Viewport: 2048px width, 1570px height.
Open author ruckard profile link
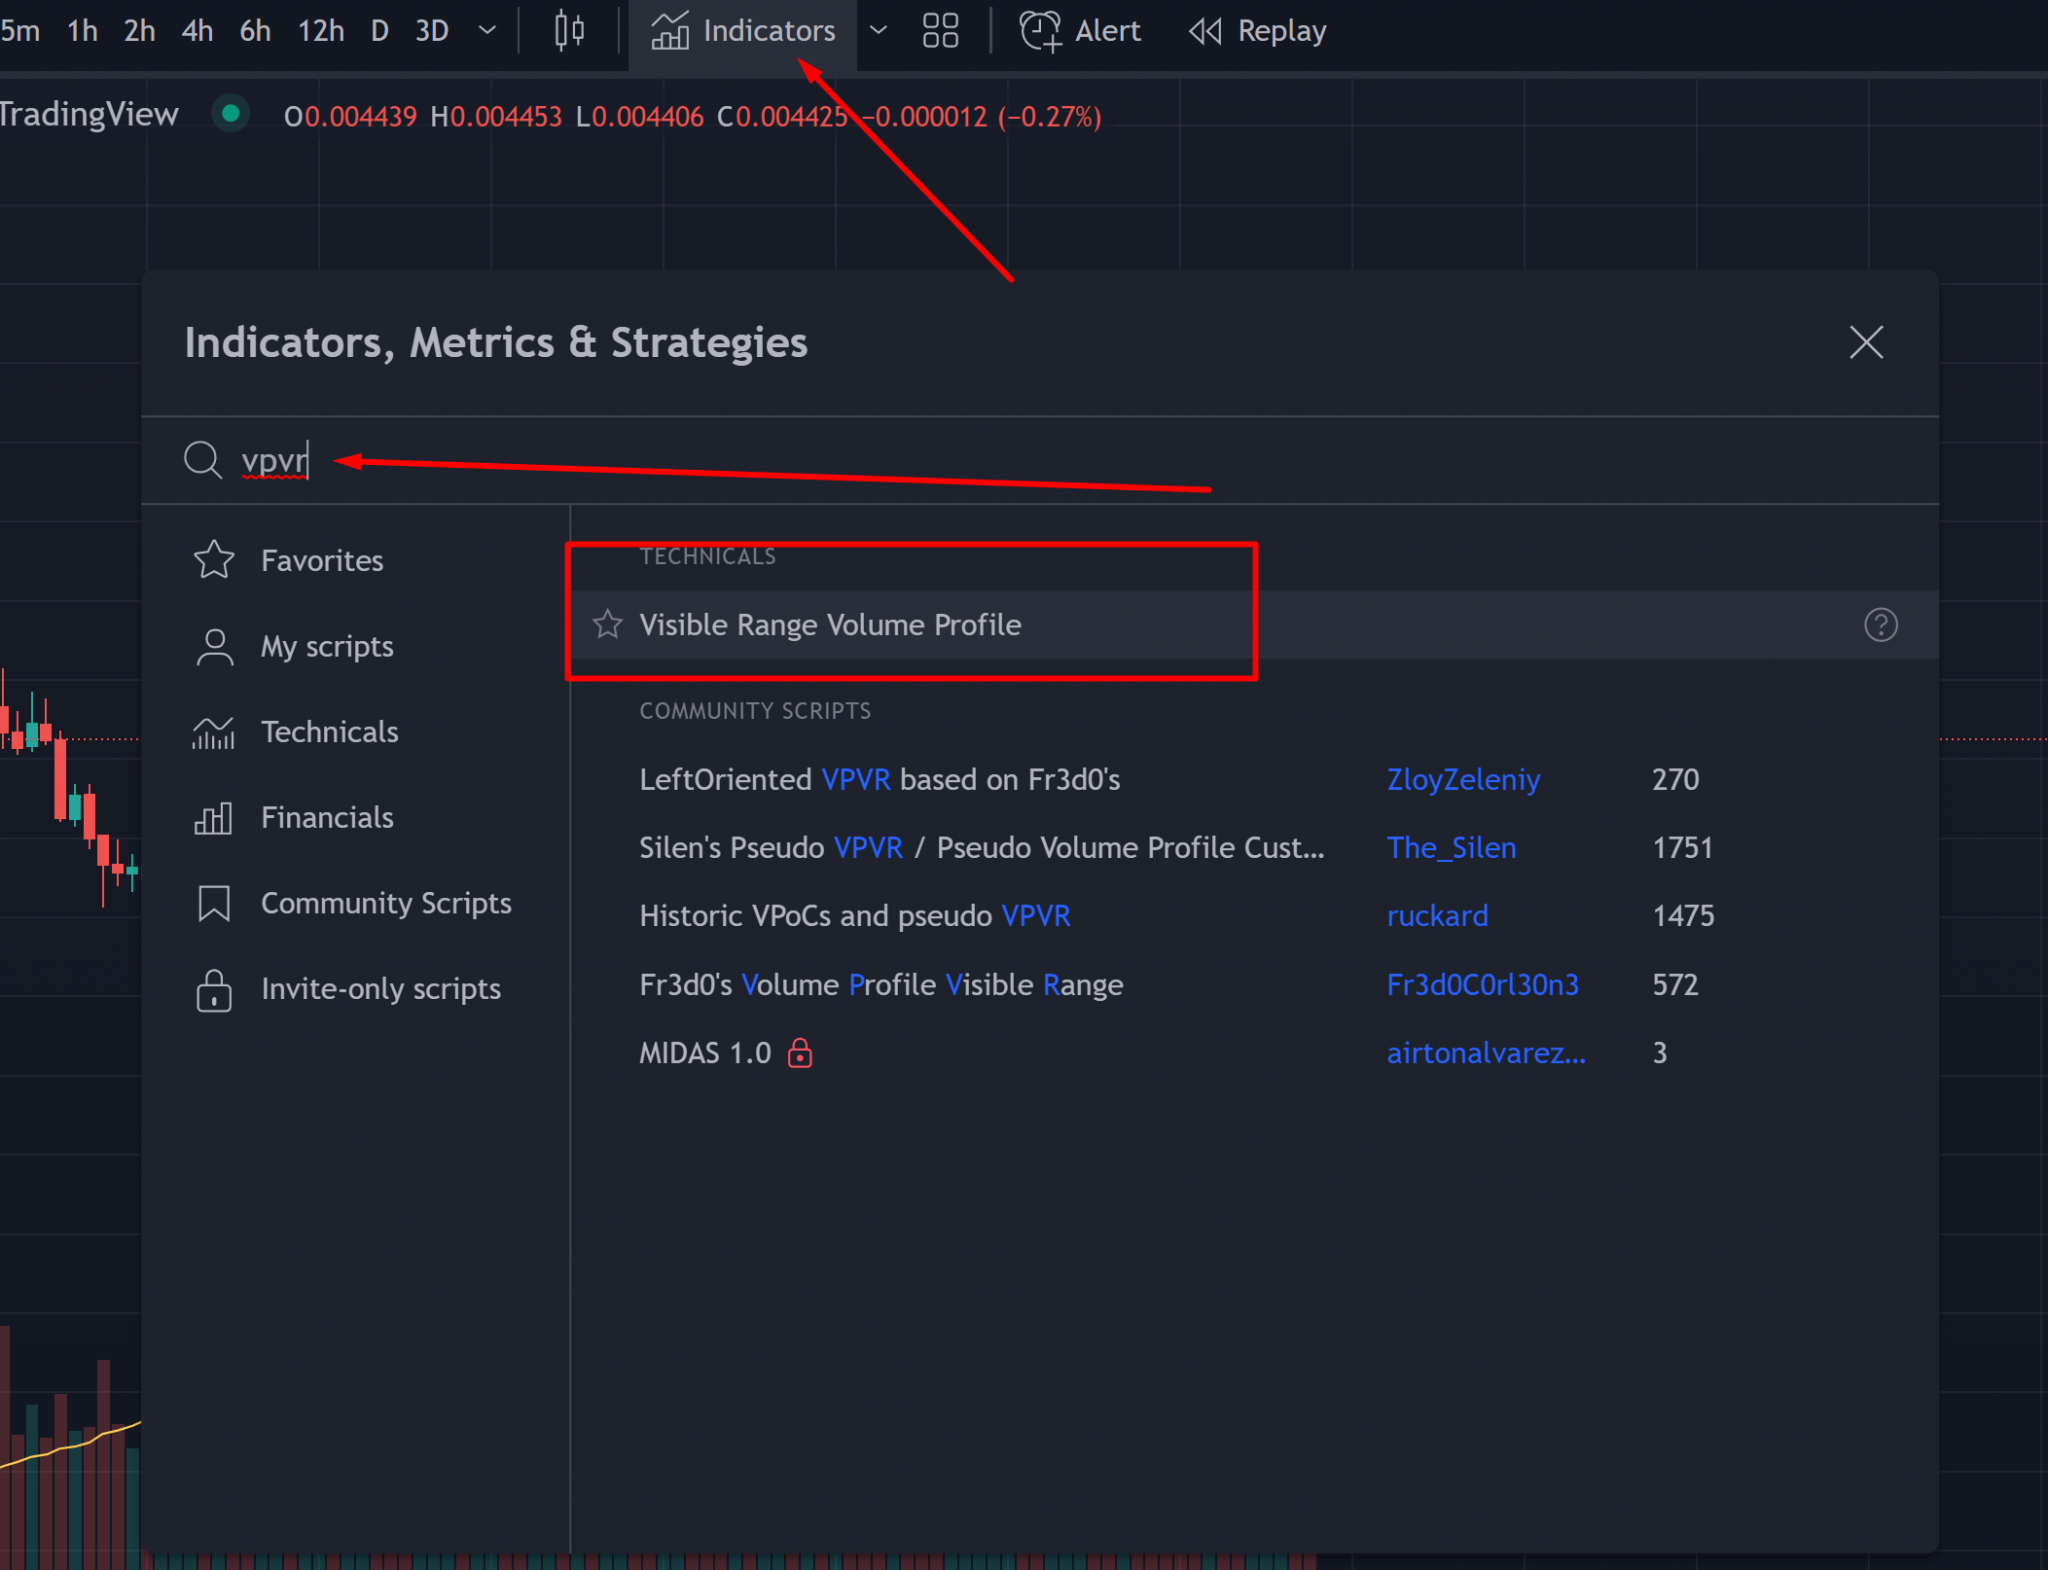pyautogui.click(x=1437, y=915)
